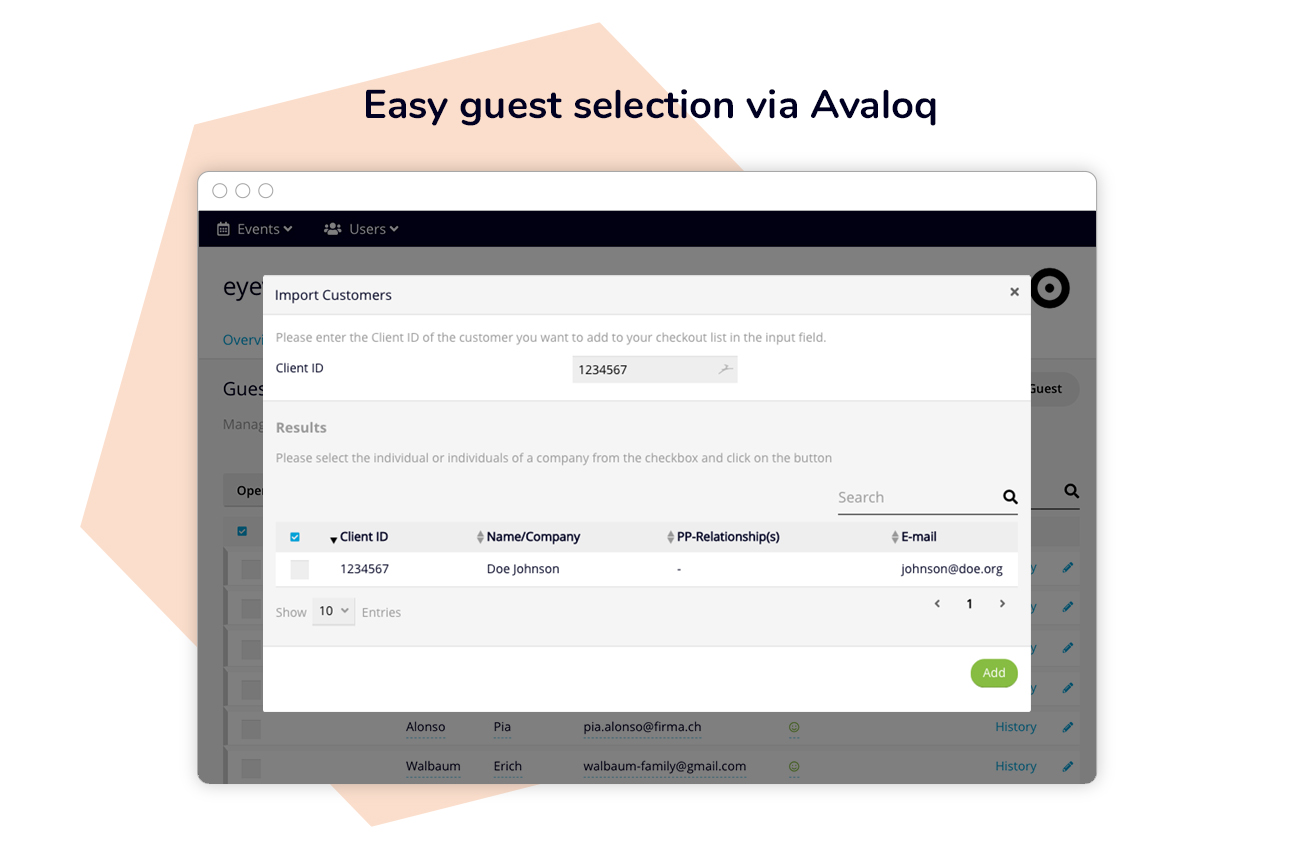Open the Show 10 entries dropdown

pyautogui.click(x=333, y=611)
